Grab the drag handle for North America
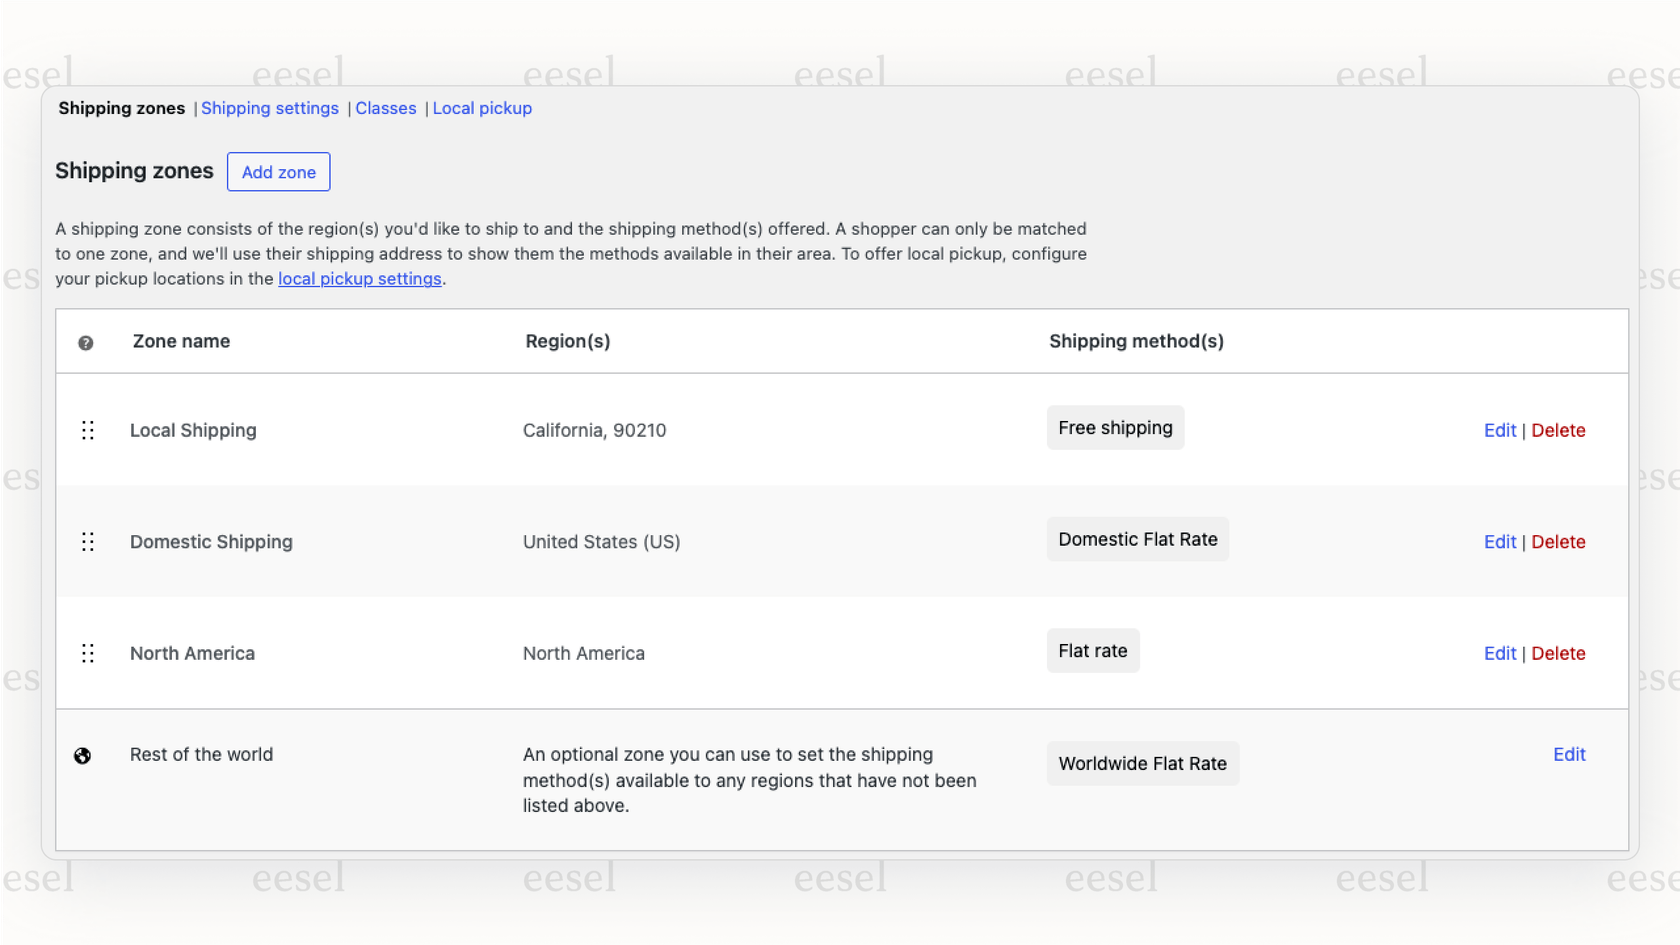The height and width of the screenshot is (945, 1680). click(x=87, y=653)
